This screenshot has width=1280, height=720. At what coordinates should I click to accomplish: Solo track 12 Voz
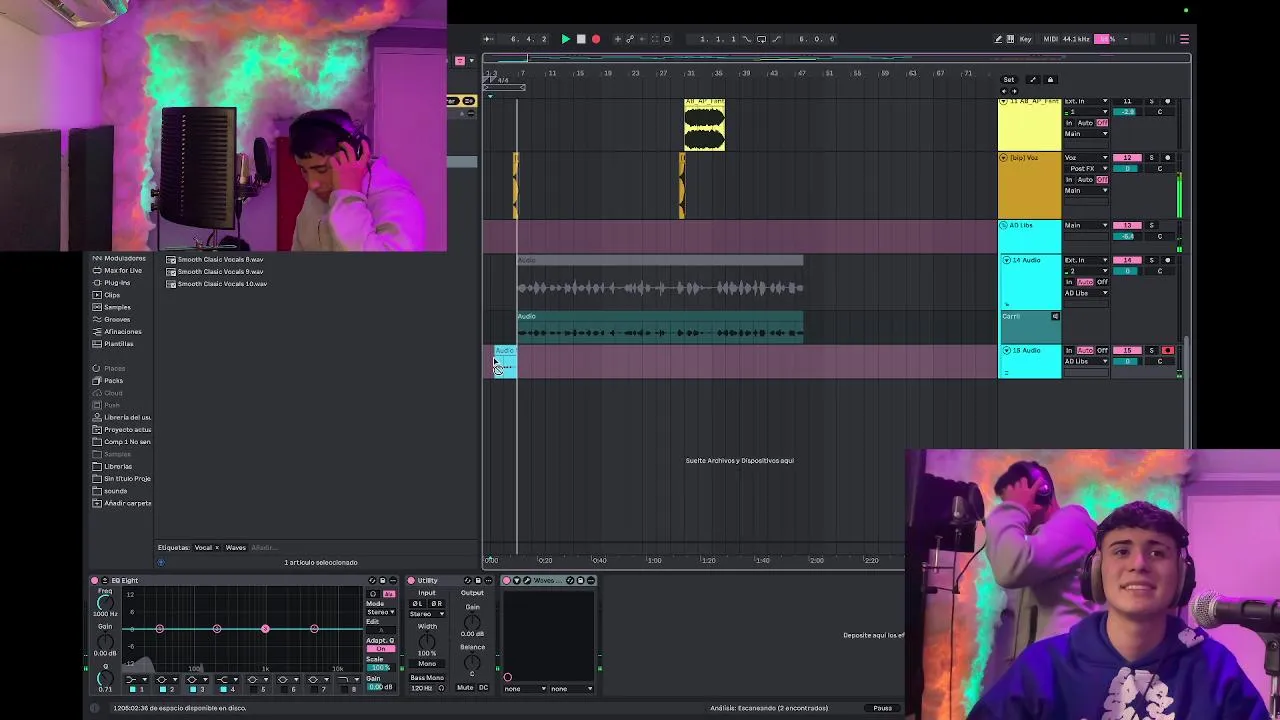tap(1151, 158)
